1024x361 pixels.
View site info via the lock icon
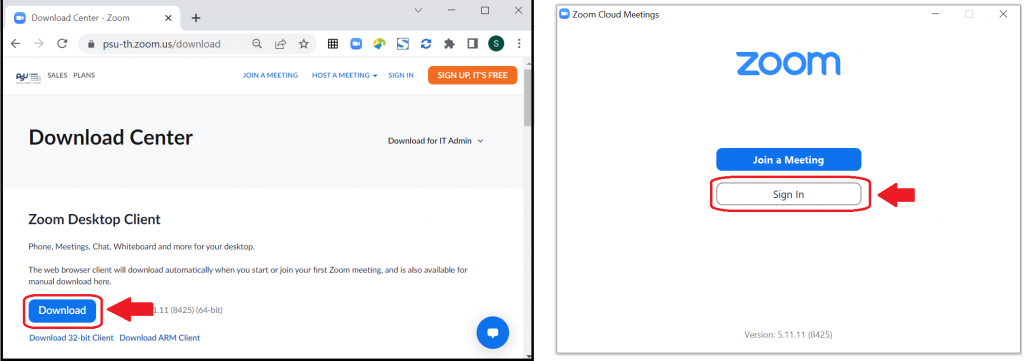point(91,44)
